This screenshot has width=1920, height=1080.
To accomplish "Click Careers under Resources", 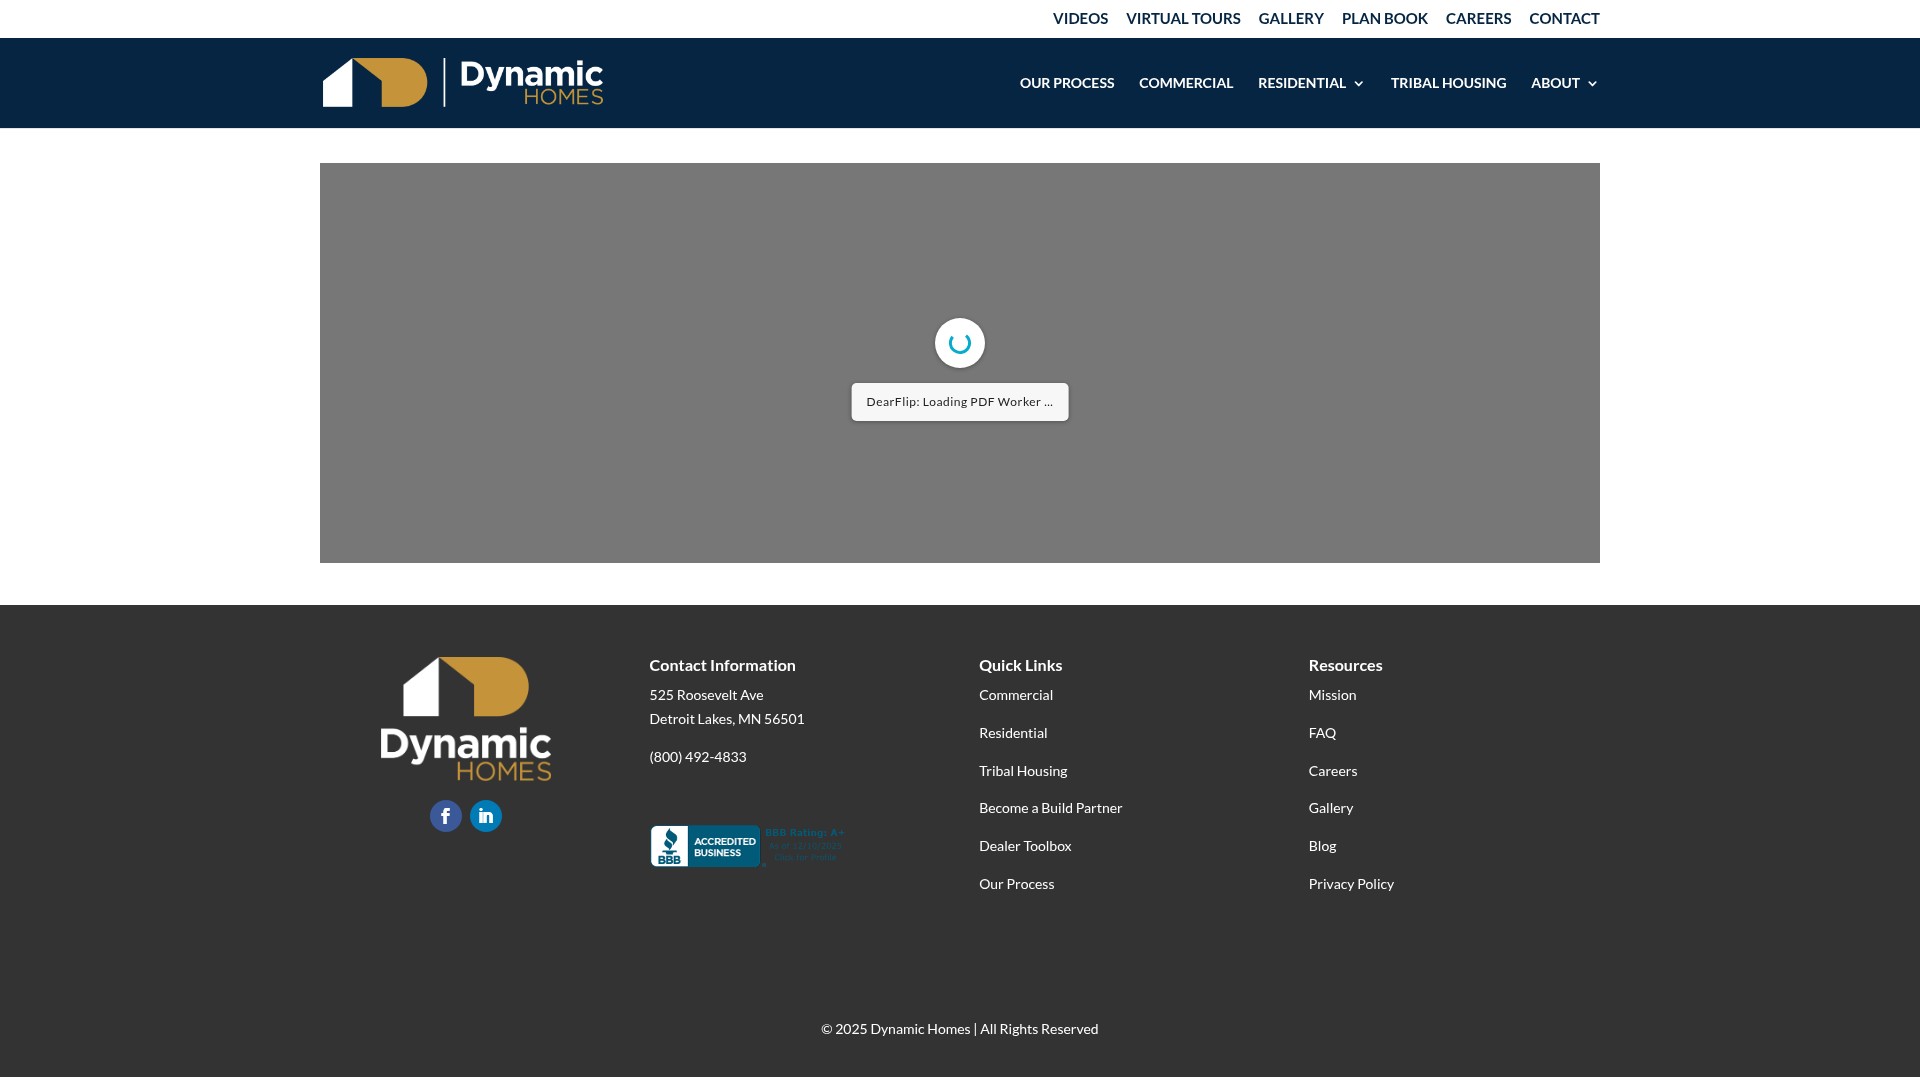I will (x=1333, y=771).
